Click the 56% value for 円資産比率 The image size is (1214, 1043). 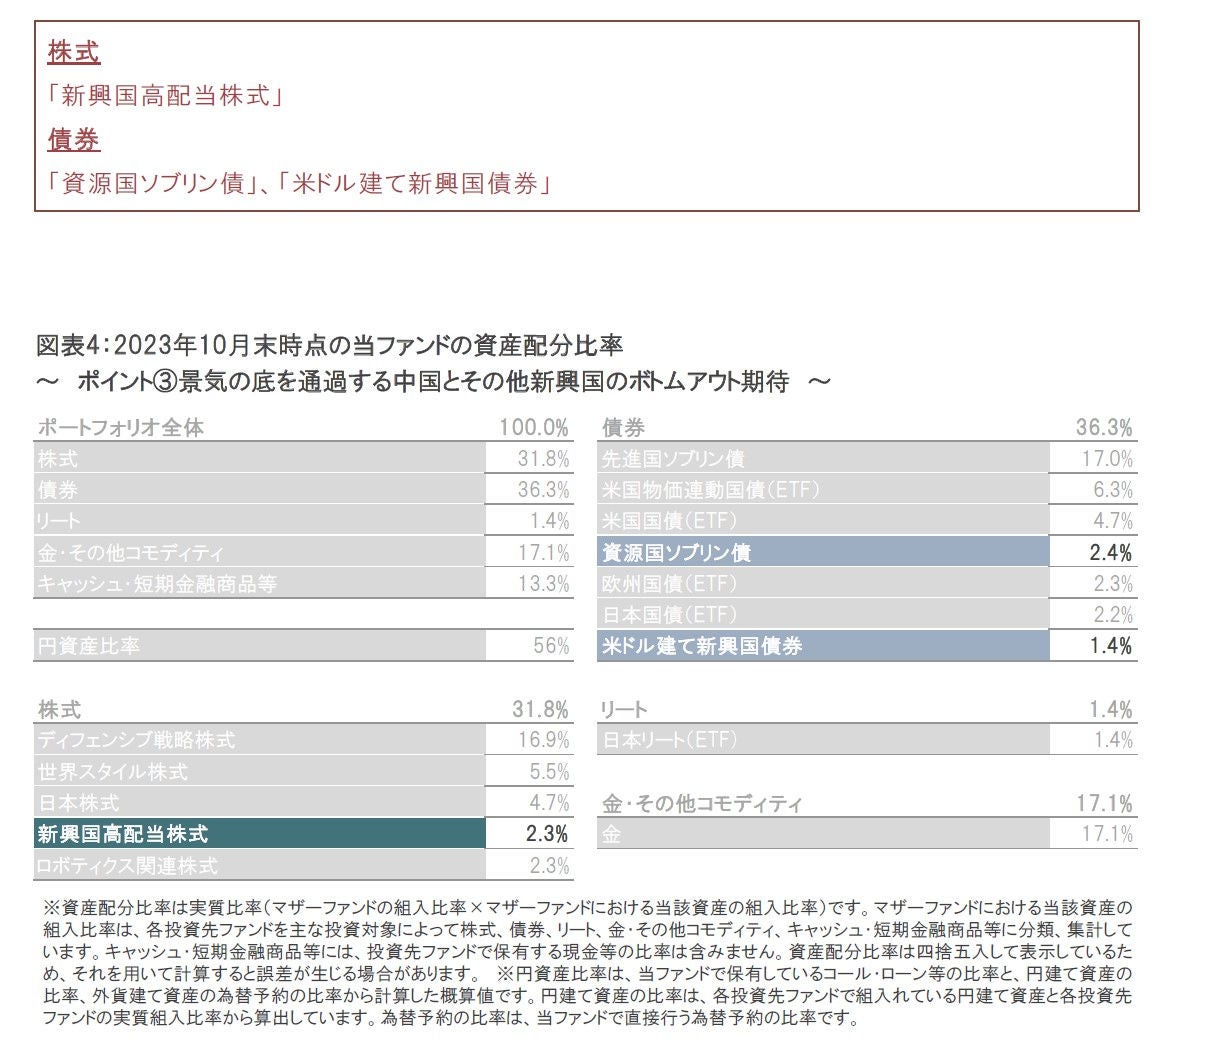(550, 646)
